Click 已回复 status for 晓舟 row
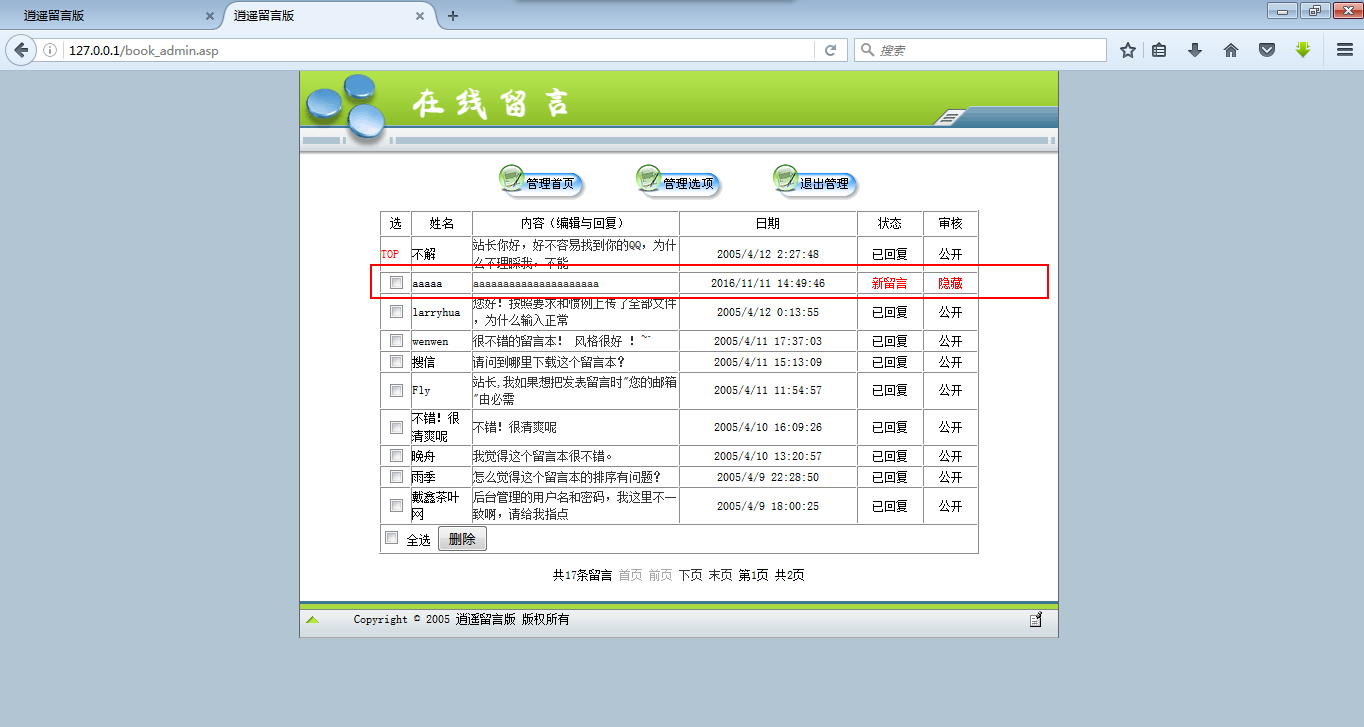 [890, 456]
